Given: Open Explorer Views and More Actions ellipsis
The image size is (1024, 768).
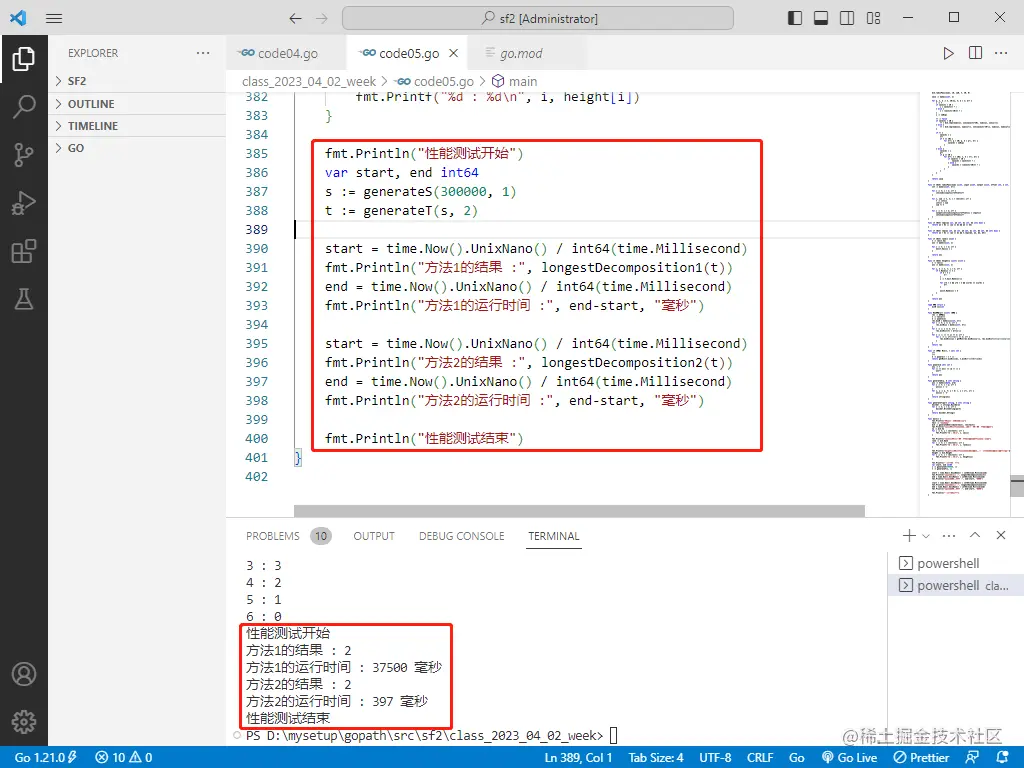Looking at the screenshot, I should click(x=203, y=53).
